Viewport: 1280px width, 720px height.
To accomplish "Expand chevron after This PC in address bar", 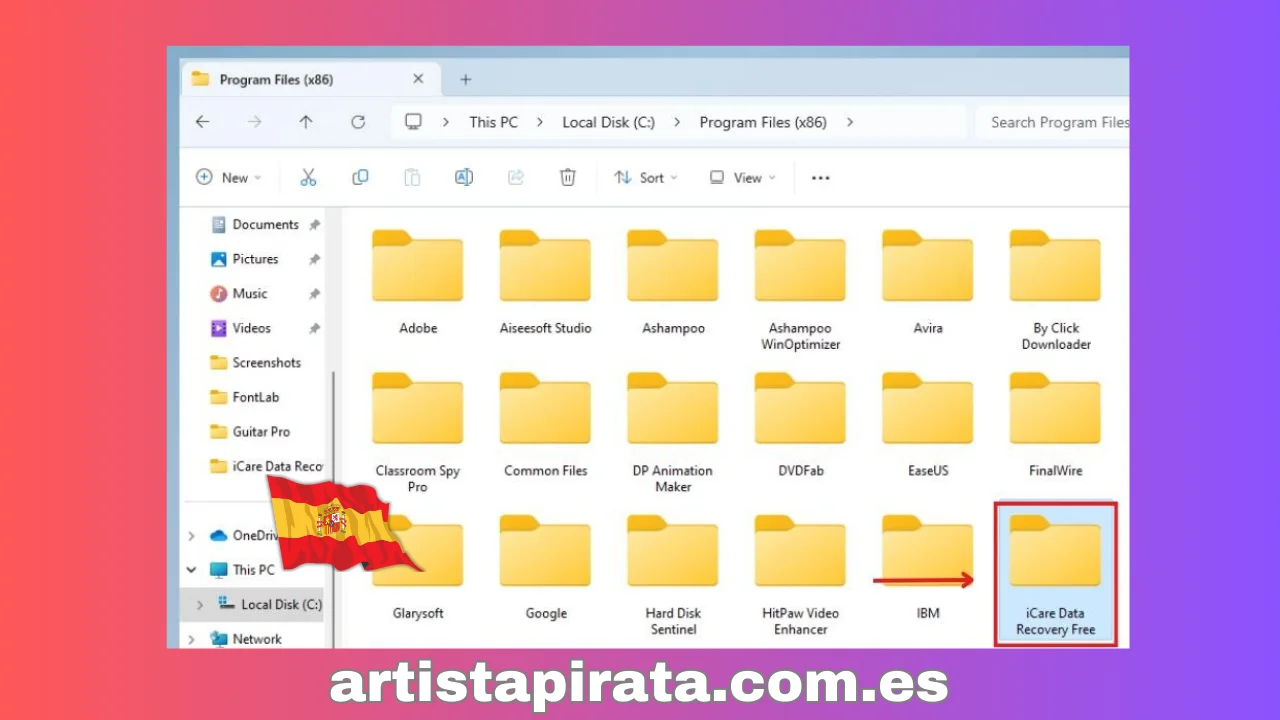I will [x=540, y=122].
